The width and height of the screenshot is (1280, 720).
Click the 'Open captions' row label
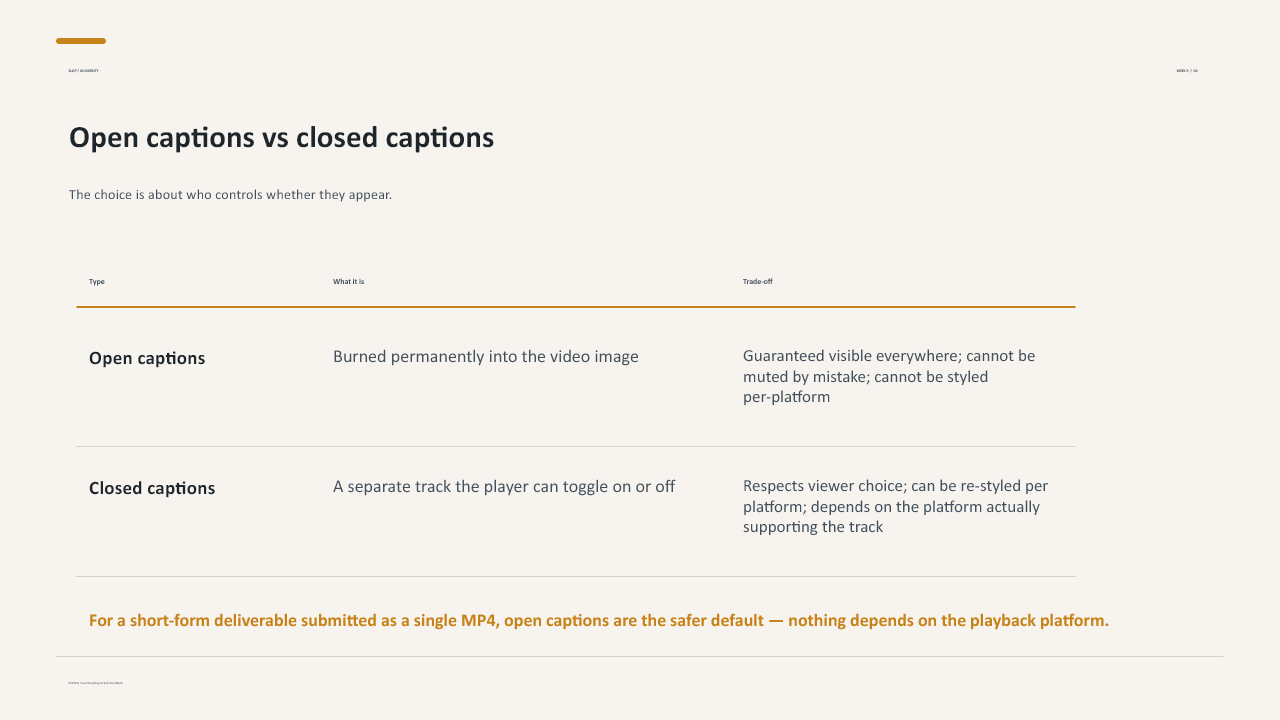pyautogui.click(x=147, y=358)
